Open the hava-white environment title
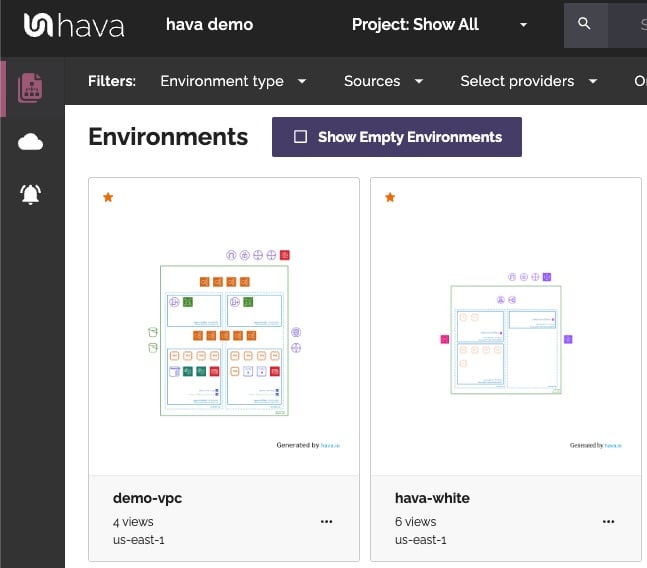 (433, 498)
